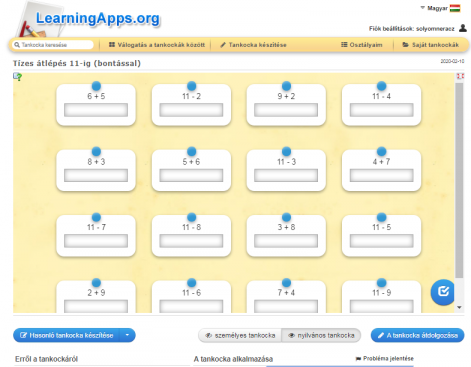Click the blue pin on 3 + 8 card
Image resolution: width=471 pixels, height=367 pixels.
tap(286, 217)
